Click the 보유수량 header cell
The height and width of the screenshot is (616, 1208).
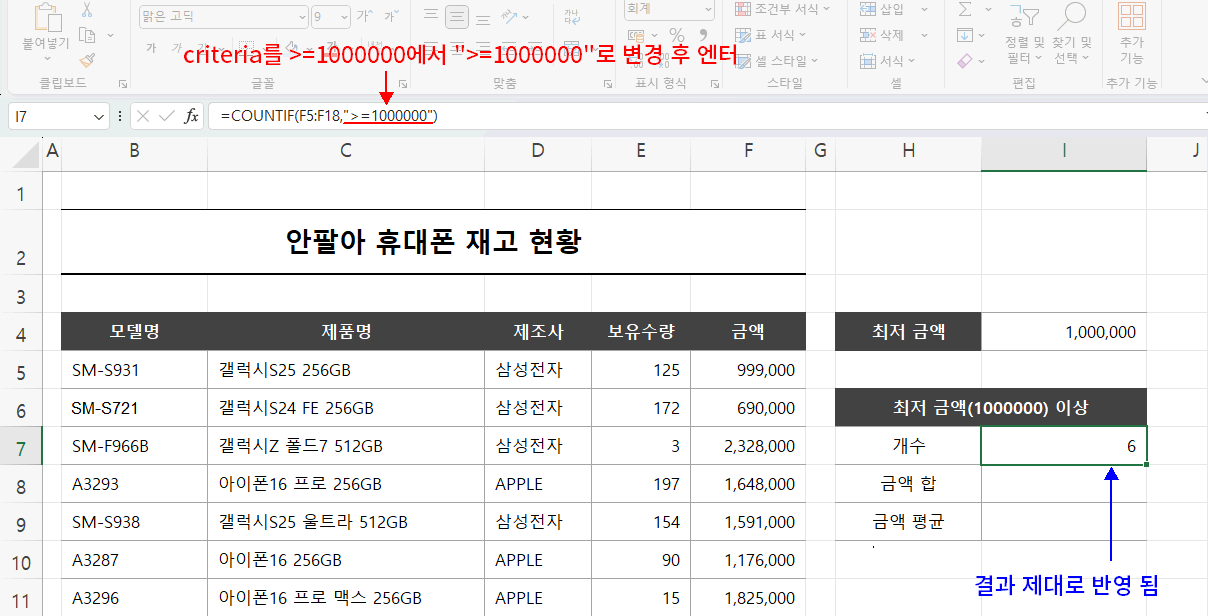click(x=641, y=332)
